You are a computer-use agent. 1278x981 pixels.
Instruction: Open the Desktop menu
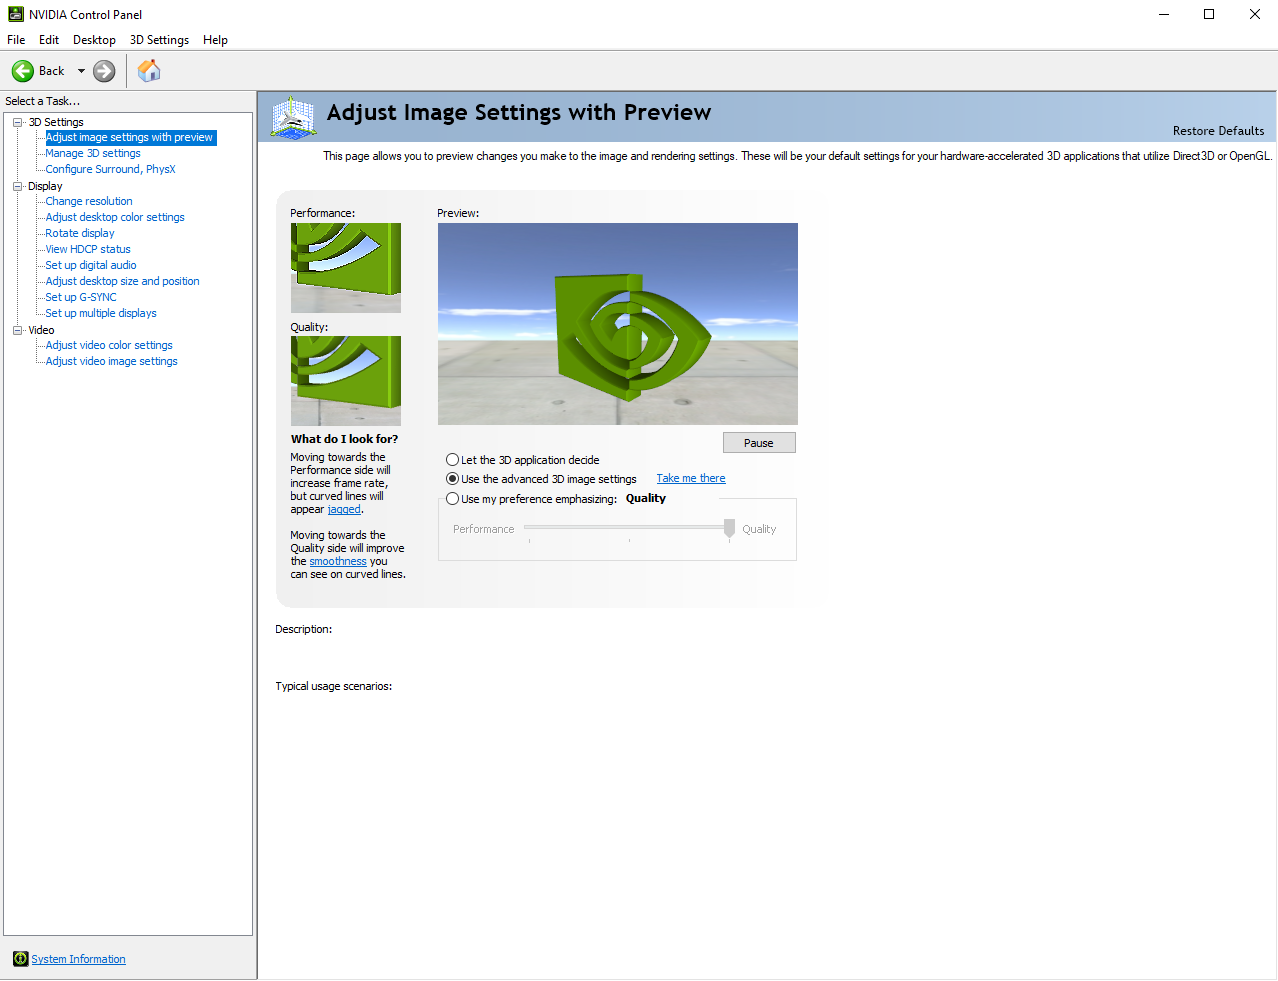pos(94,40)
